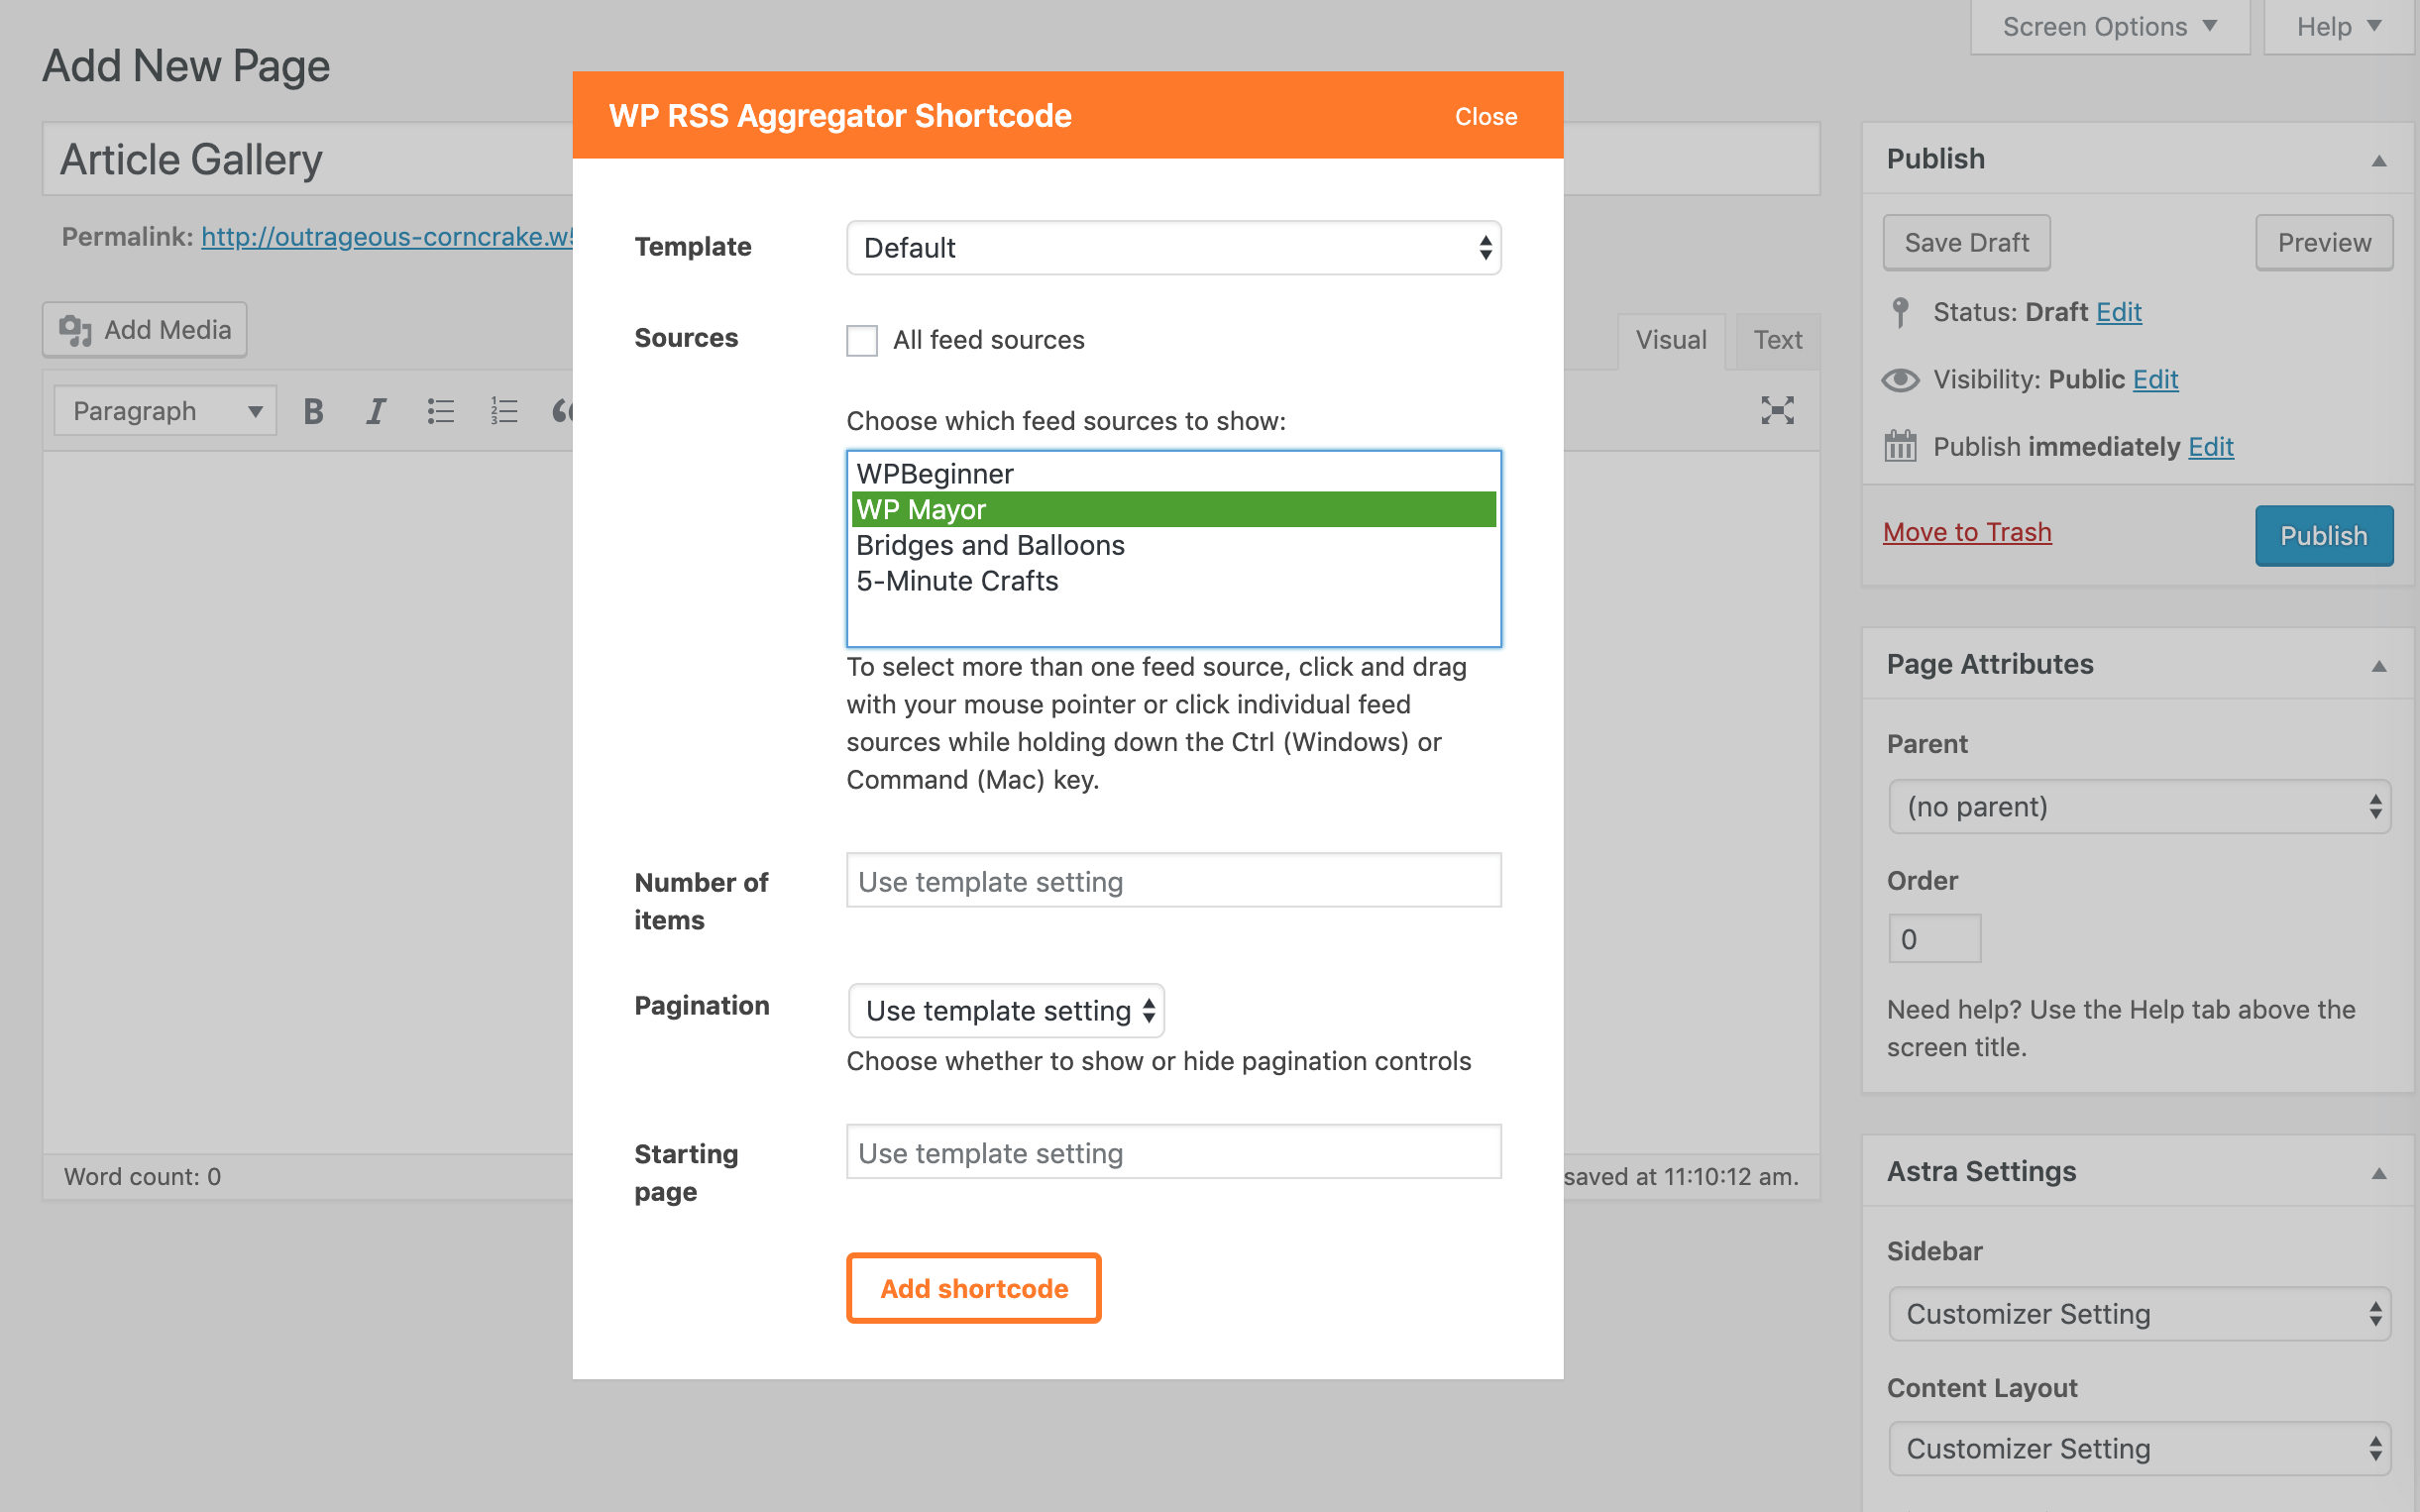Select Bridges and Balloons feed source
Image resolution: width=2420 pixels, height=1512 pixels.
coord(1174,545)
